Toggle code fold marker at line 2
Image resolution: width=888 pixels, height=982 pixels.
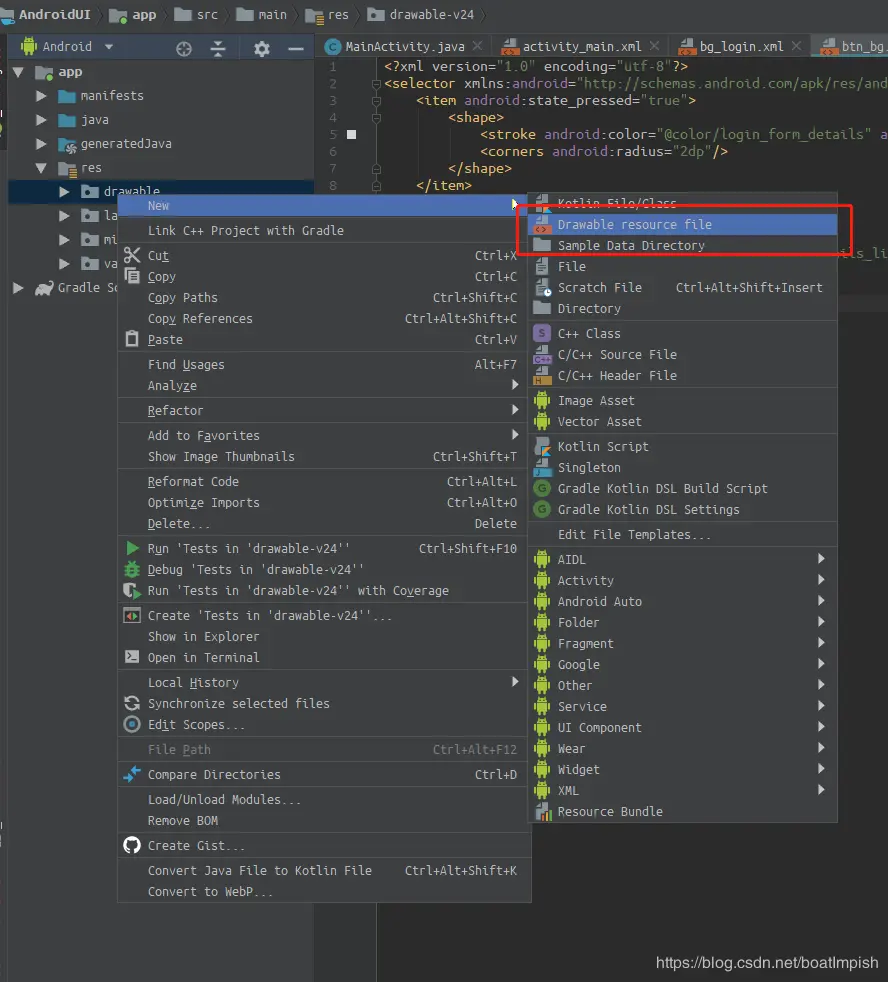pos(376,84)
